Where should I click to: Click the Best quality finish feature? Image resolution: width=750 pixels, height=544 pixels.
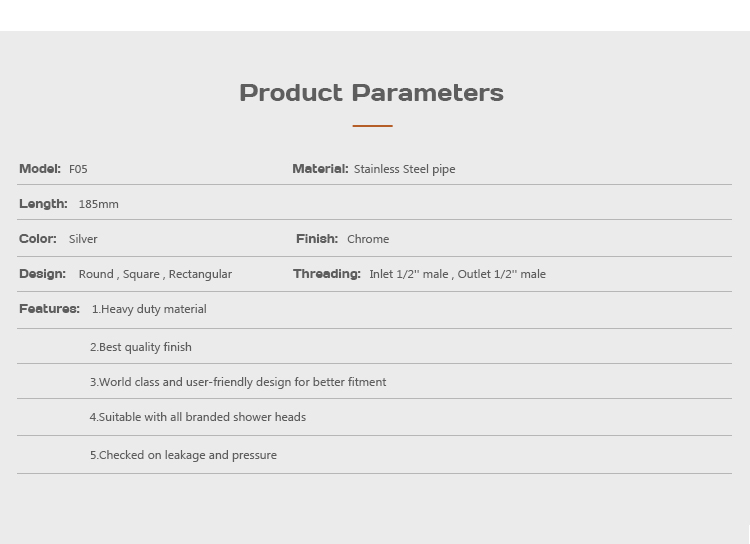click(140, 347)
